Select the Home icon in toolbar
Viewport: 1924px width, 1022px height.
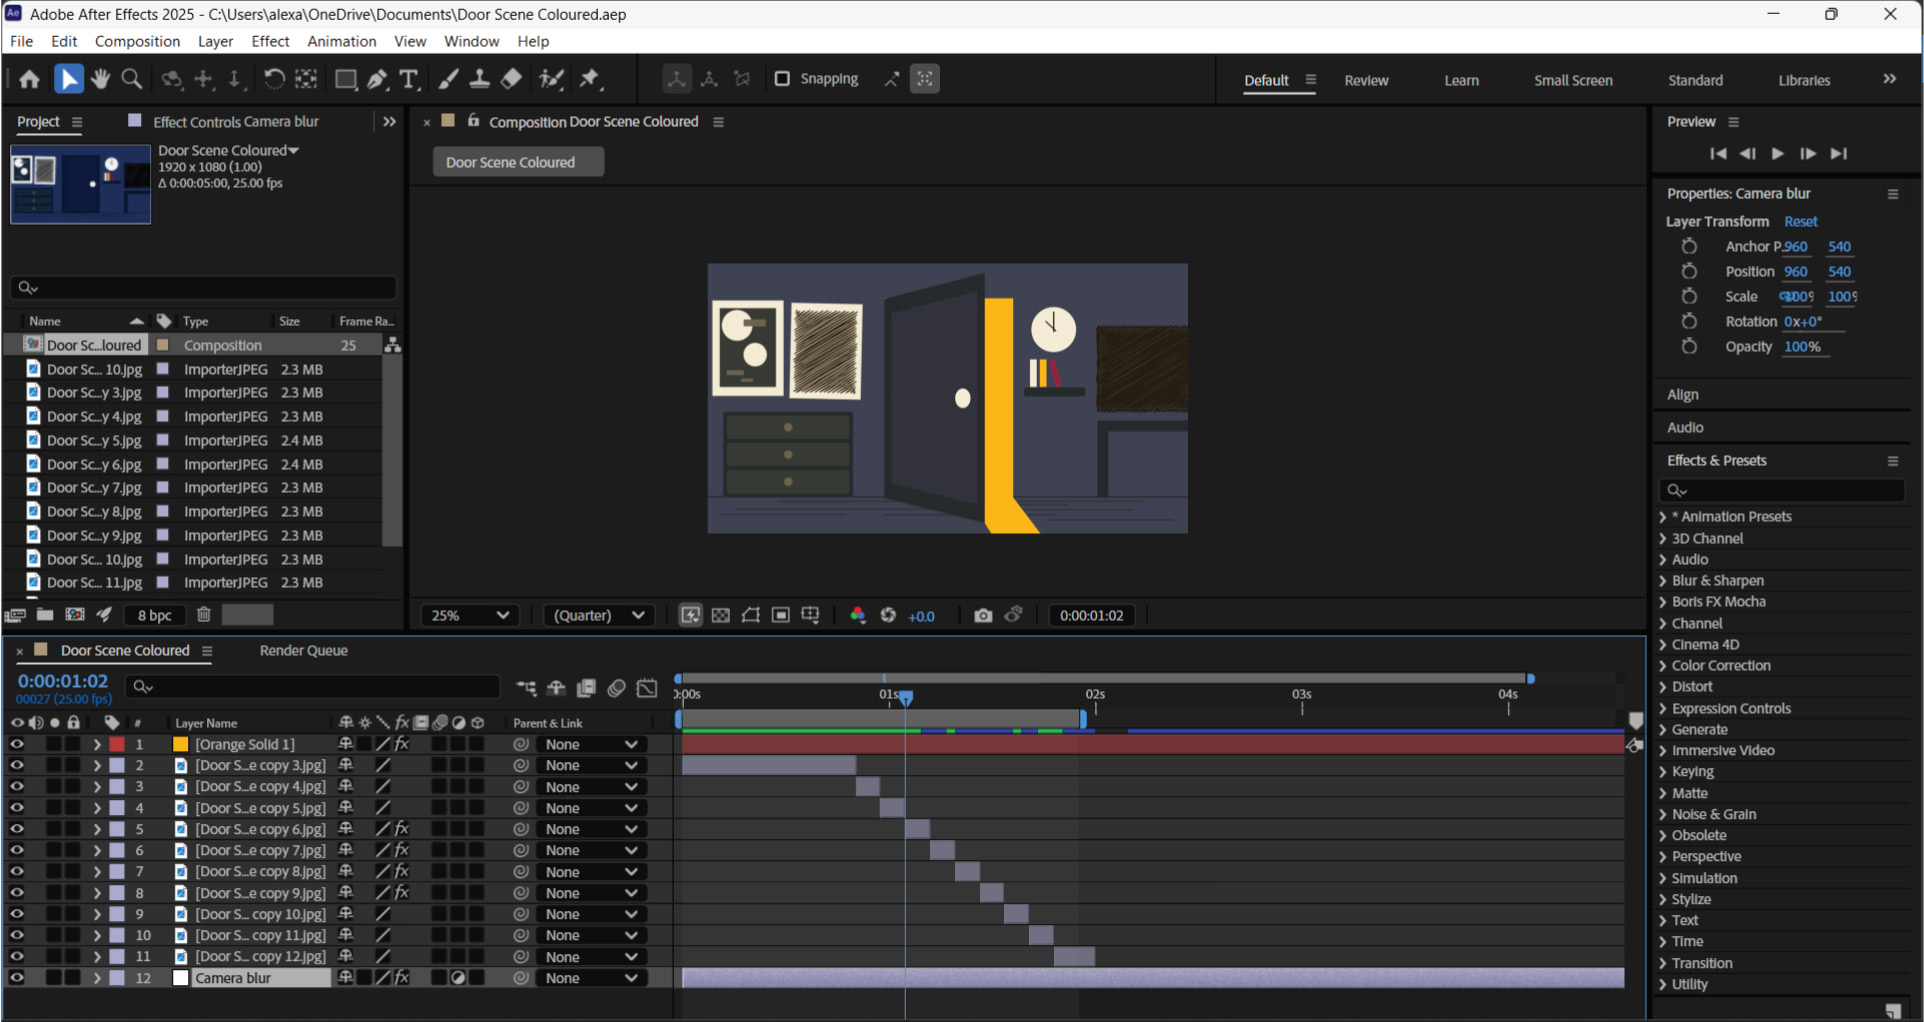click(29, 79)
